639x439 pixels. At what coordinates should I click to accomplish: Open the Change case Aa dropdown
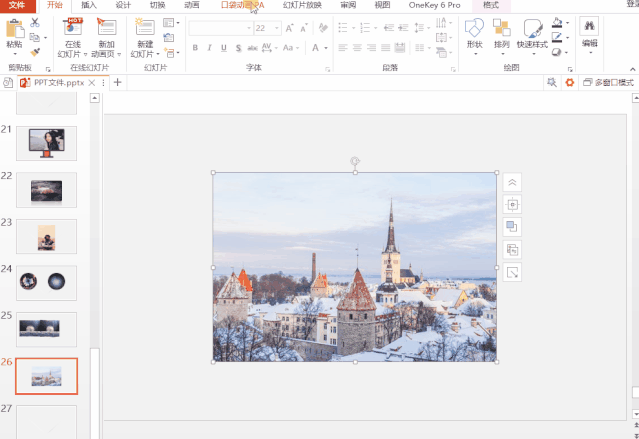pos(291,48)
